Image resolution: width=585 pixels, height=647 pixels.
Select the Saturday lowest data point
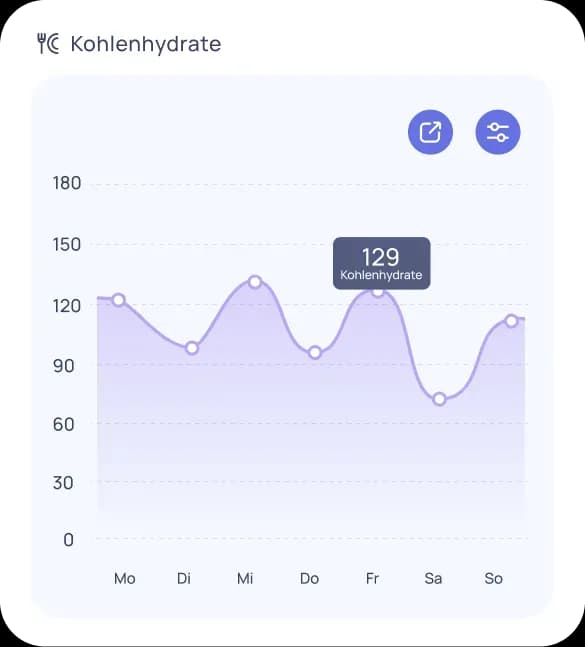coord(440,399)
